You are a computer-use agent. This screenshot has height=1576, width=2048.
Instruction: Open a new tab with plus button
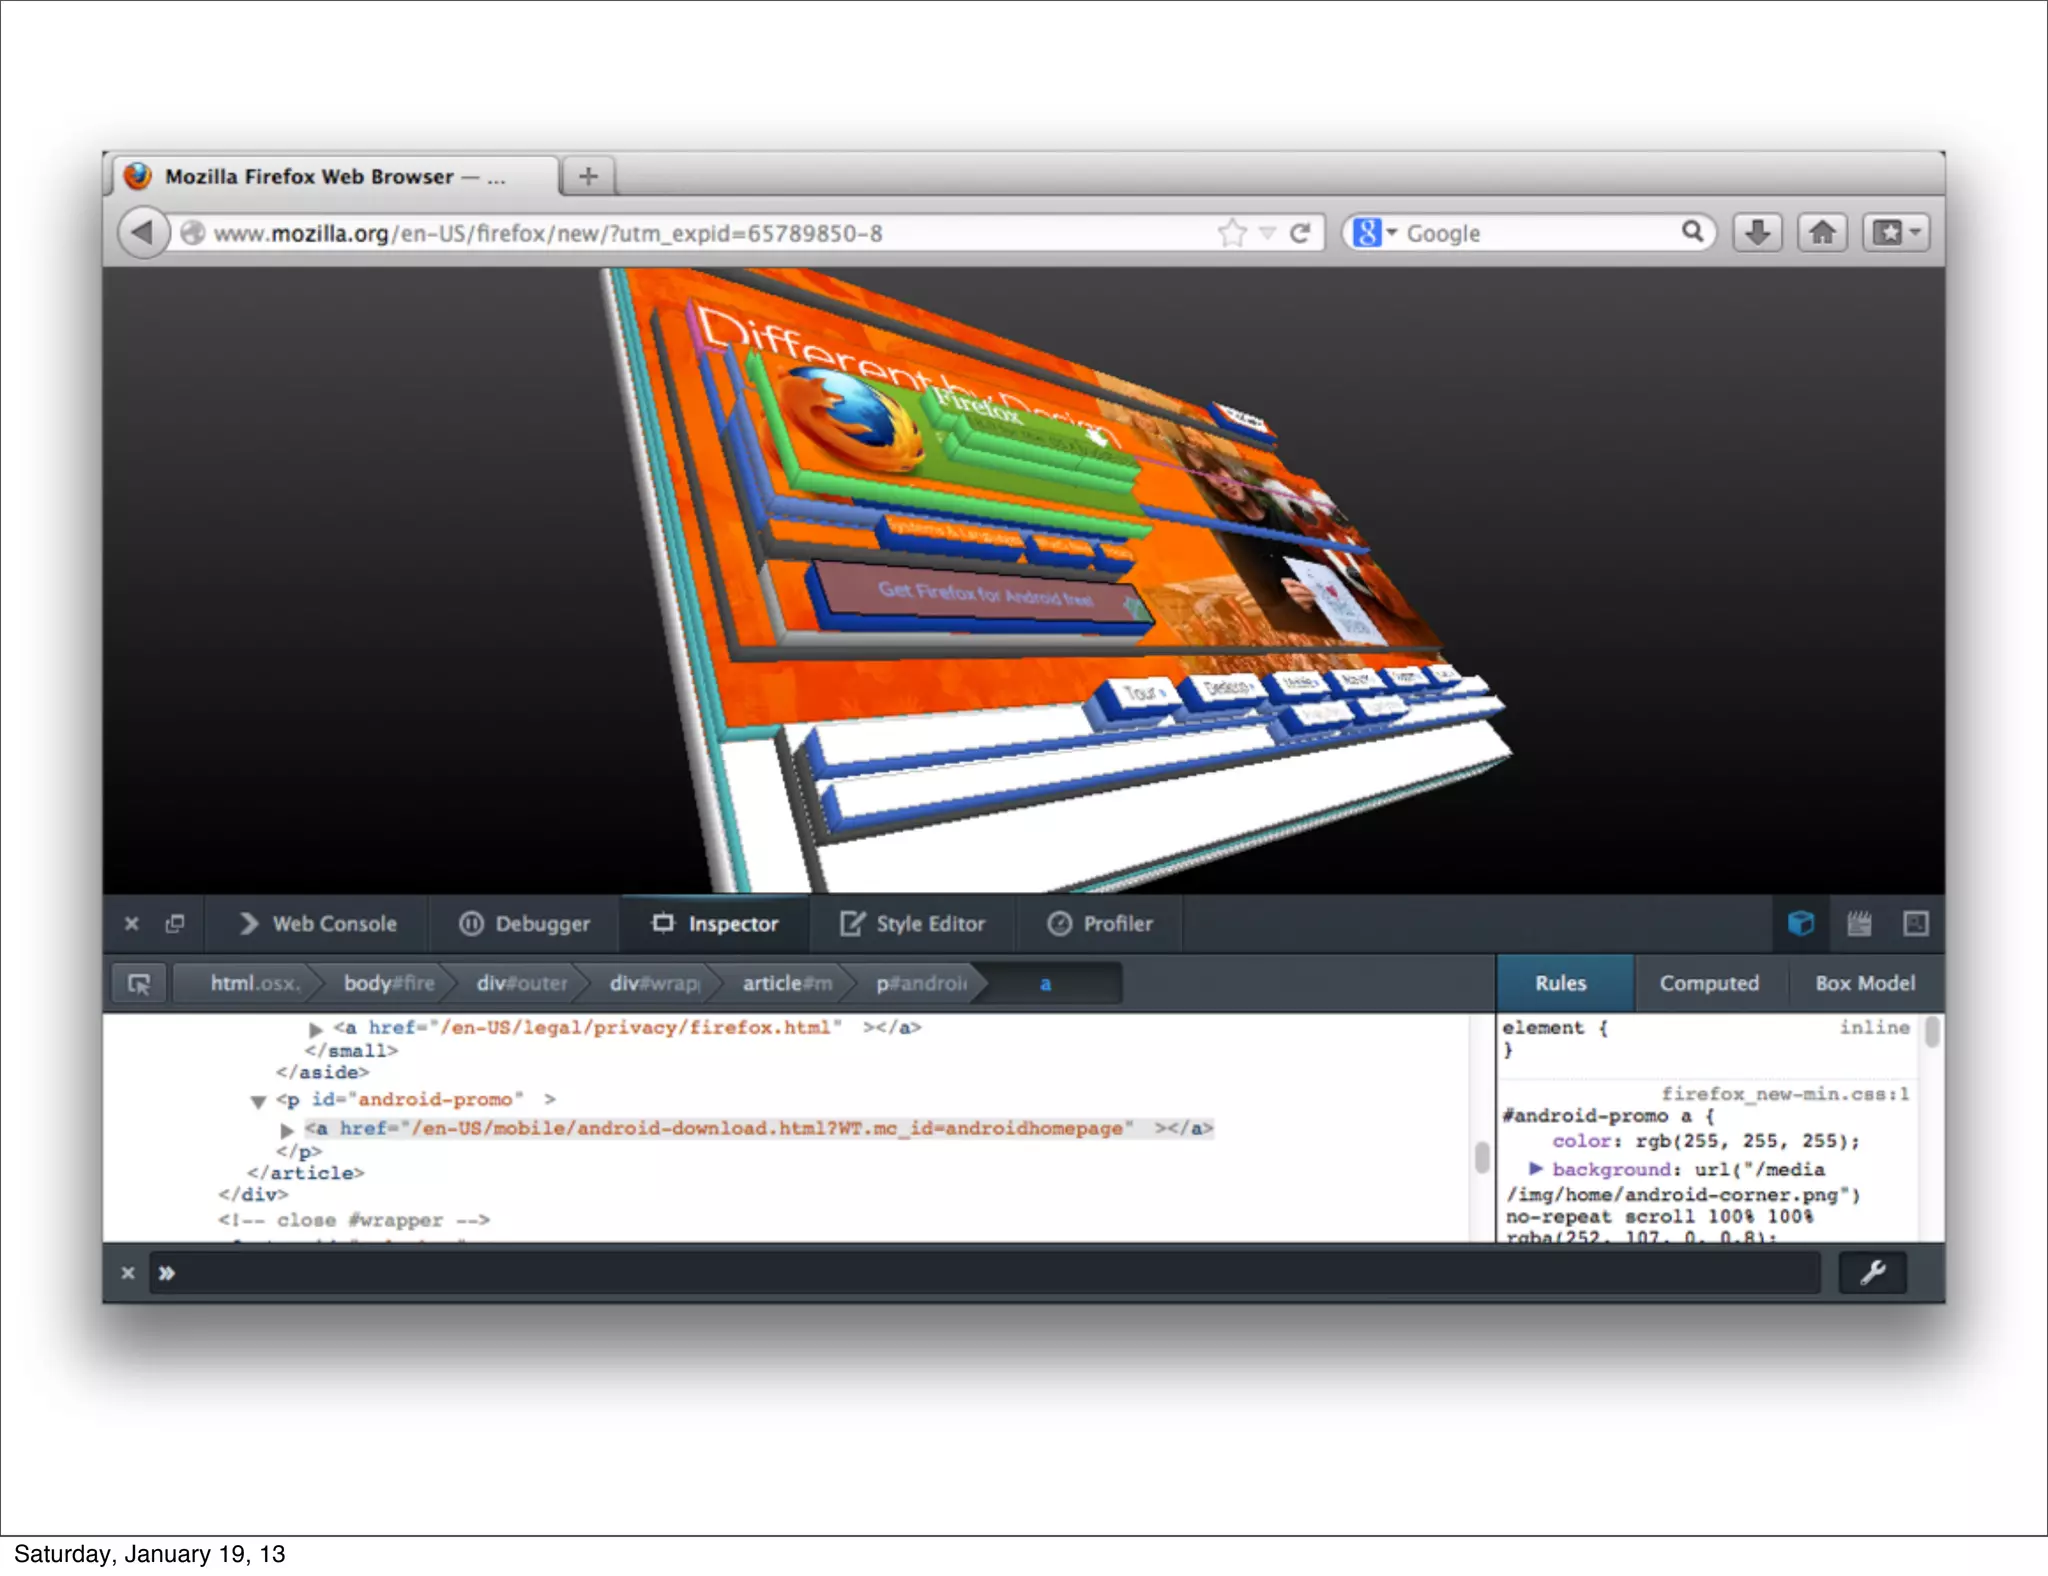click(588, 176)
